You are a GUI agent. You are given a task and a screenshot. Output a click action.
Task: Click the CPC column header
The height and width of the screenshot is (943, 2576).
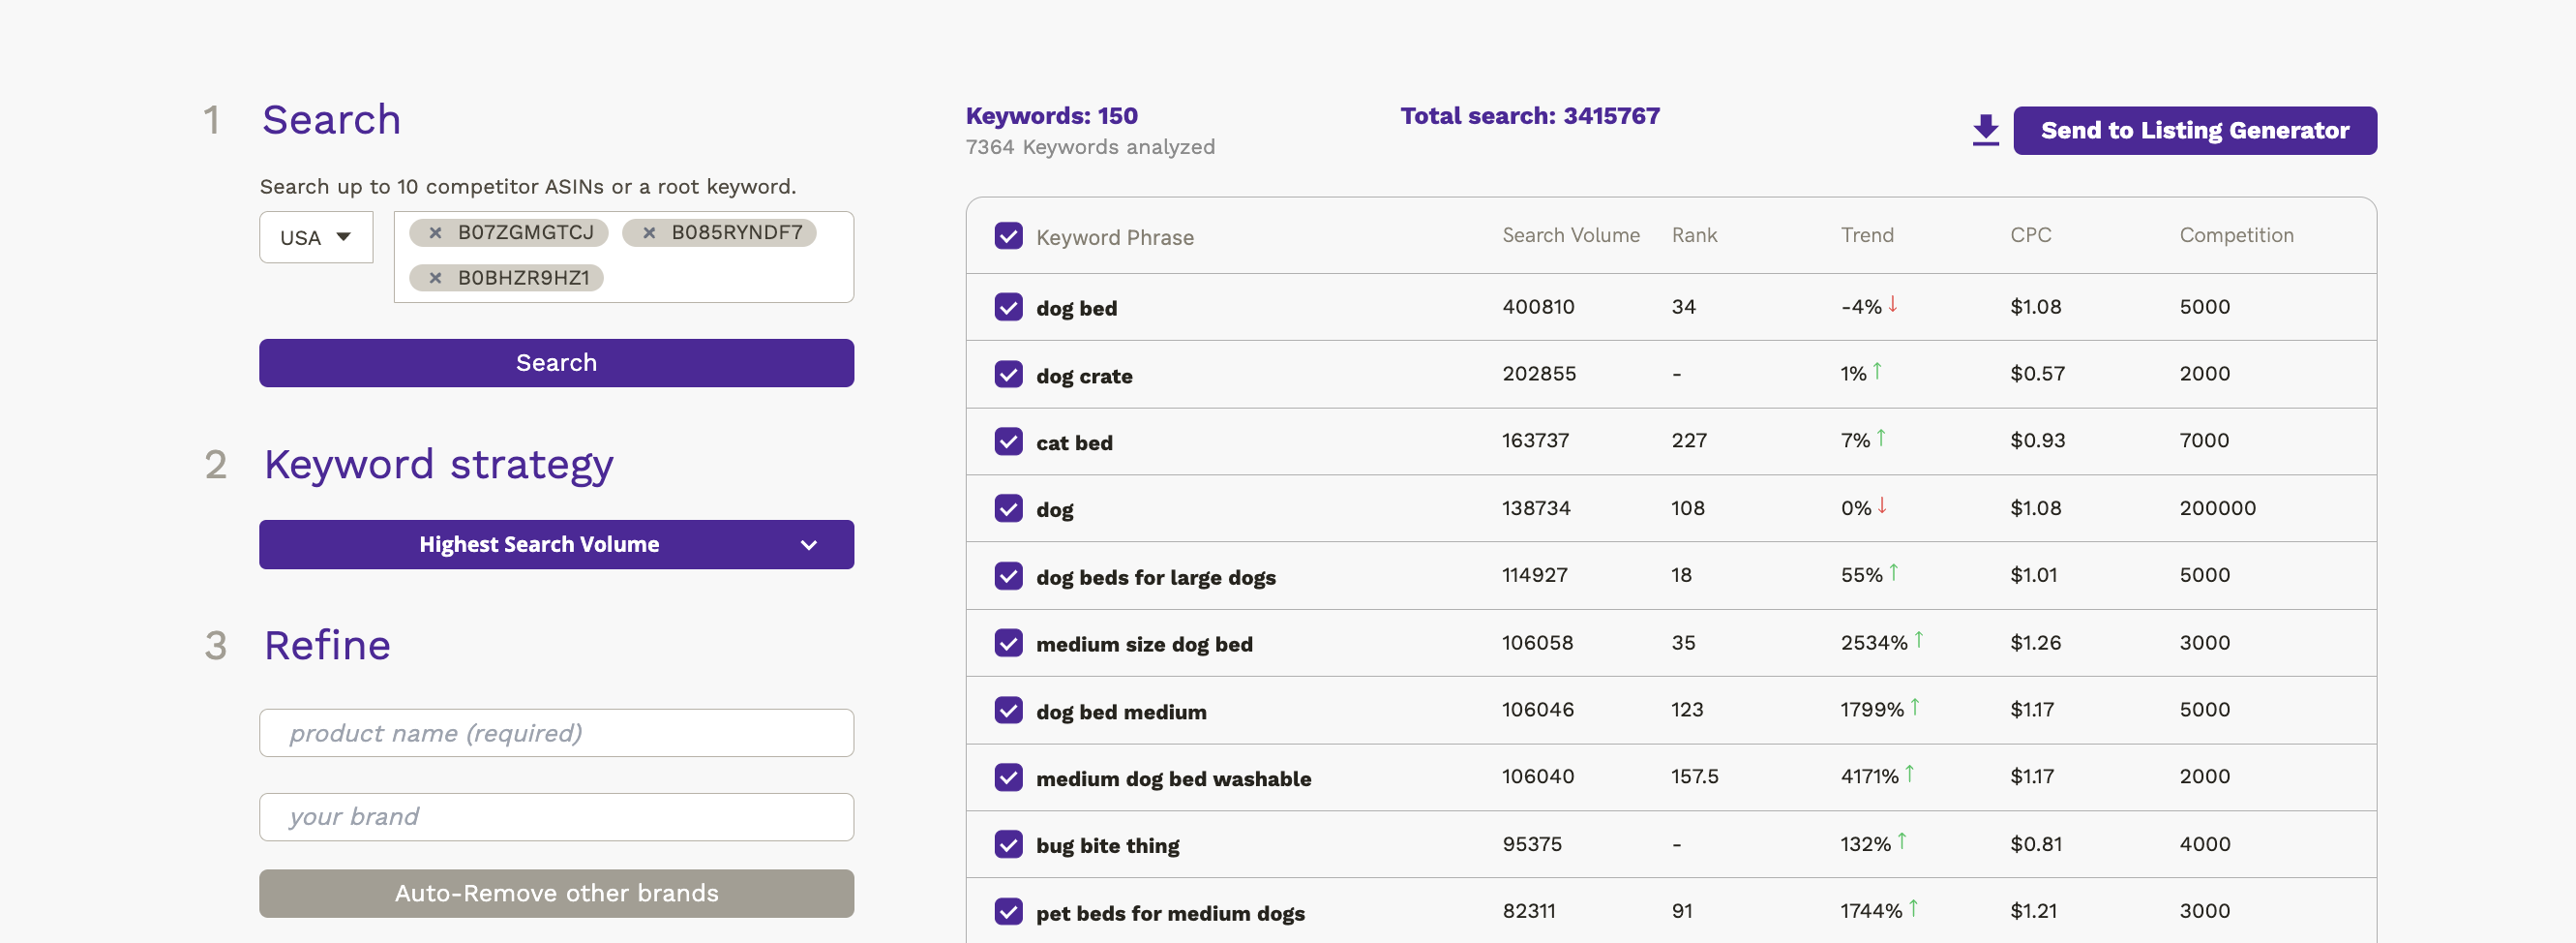2030,235
